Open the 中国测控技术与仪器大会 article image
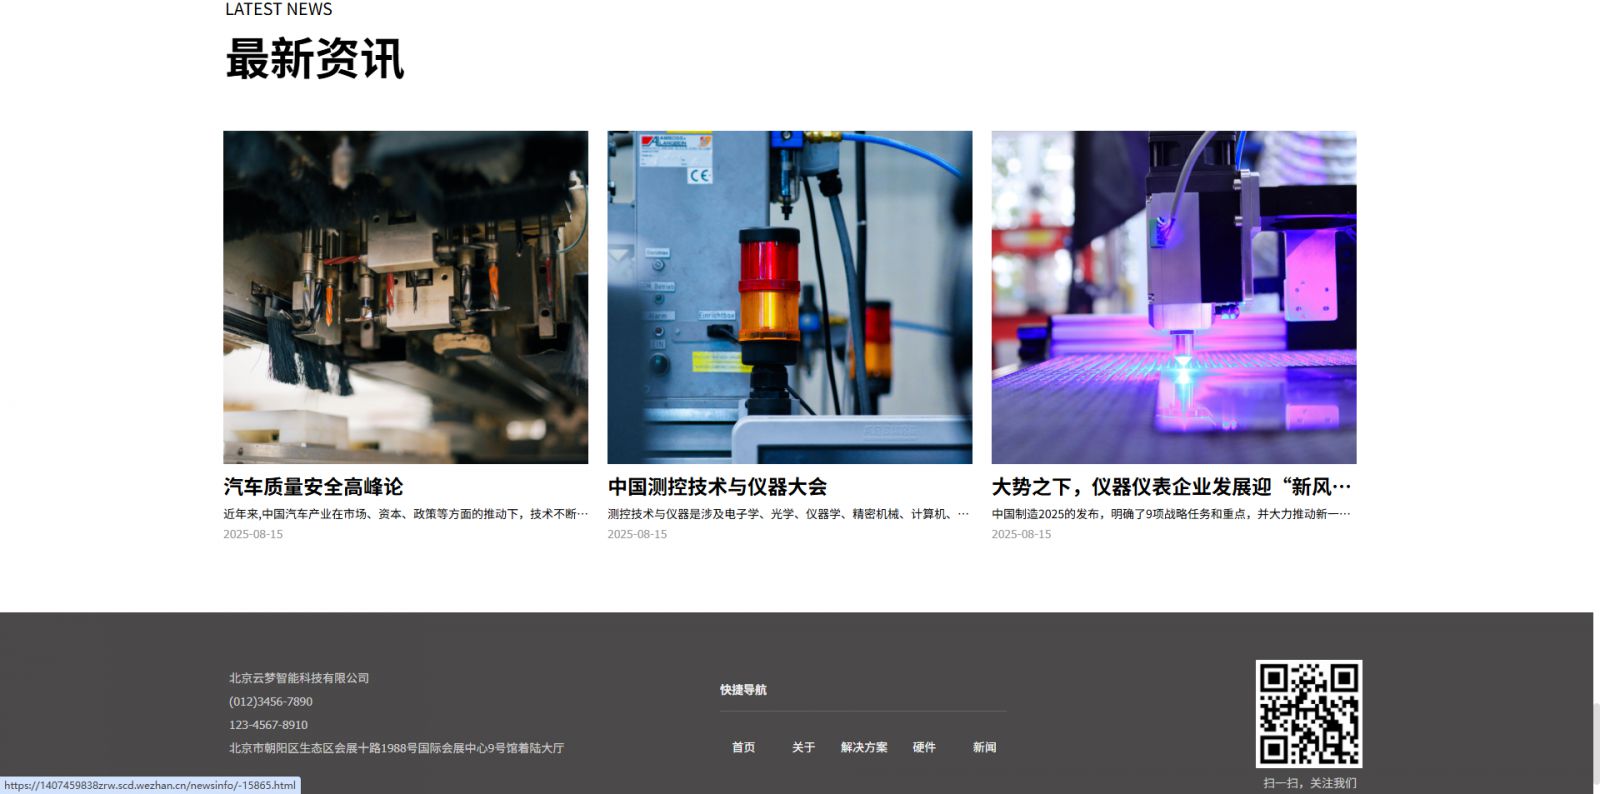 tap(789, 297)
